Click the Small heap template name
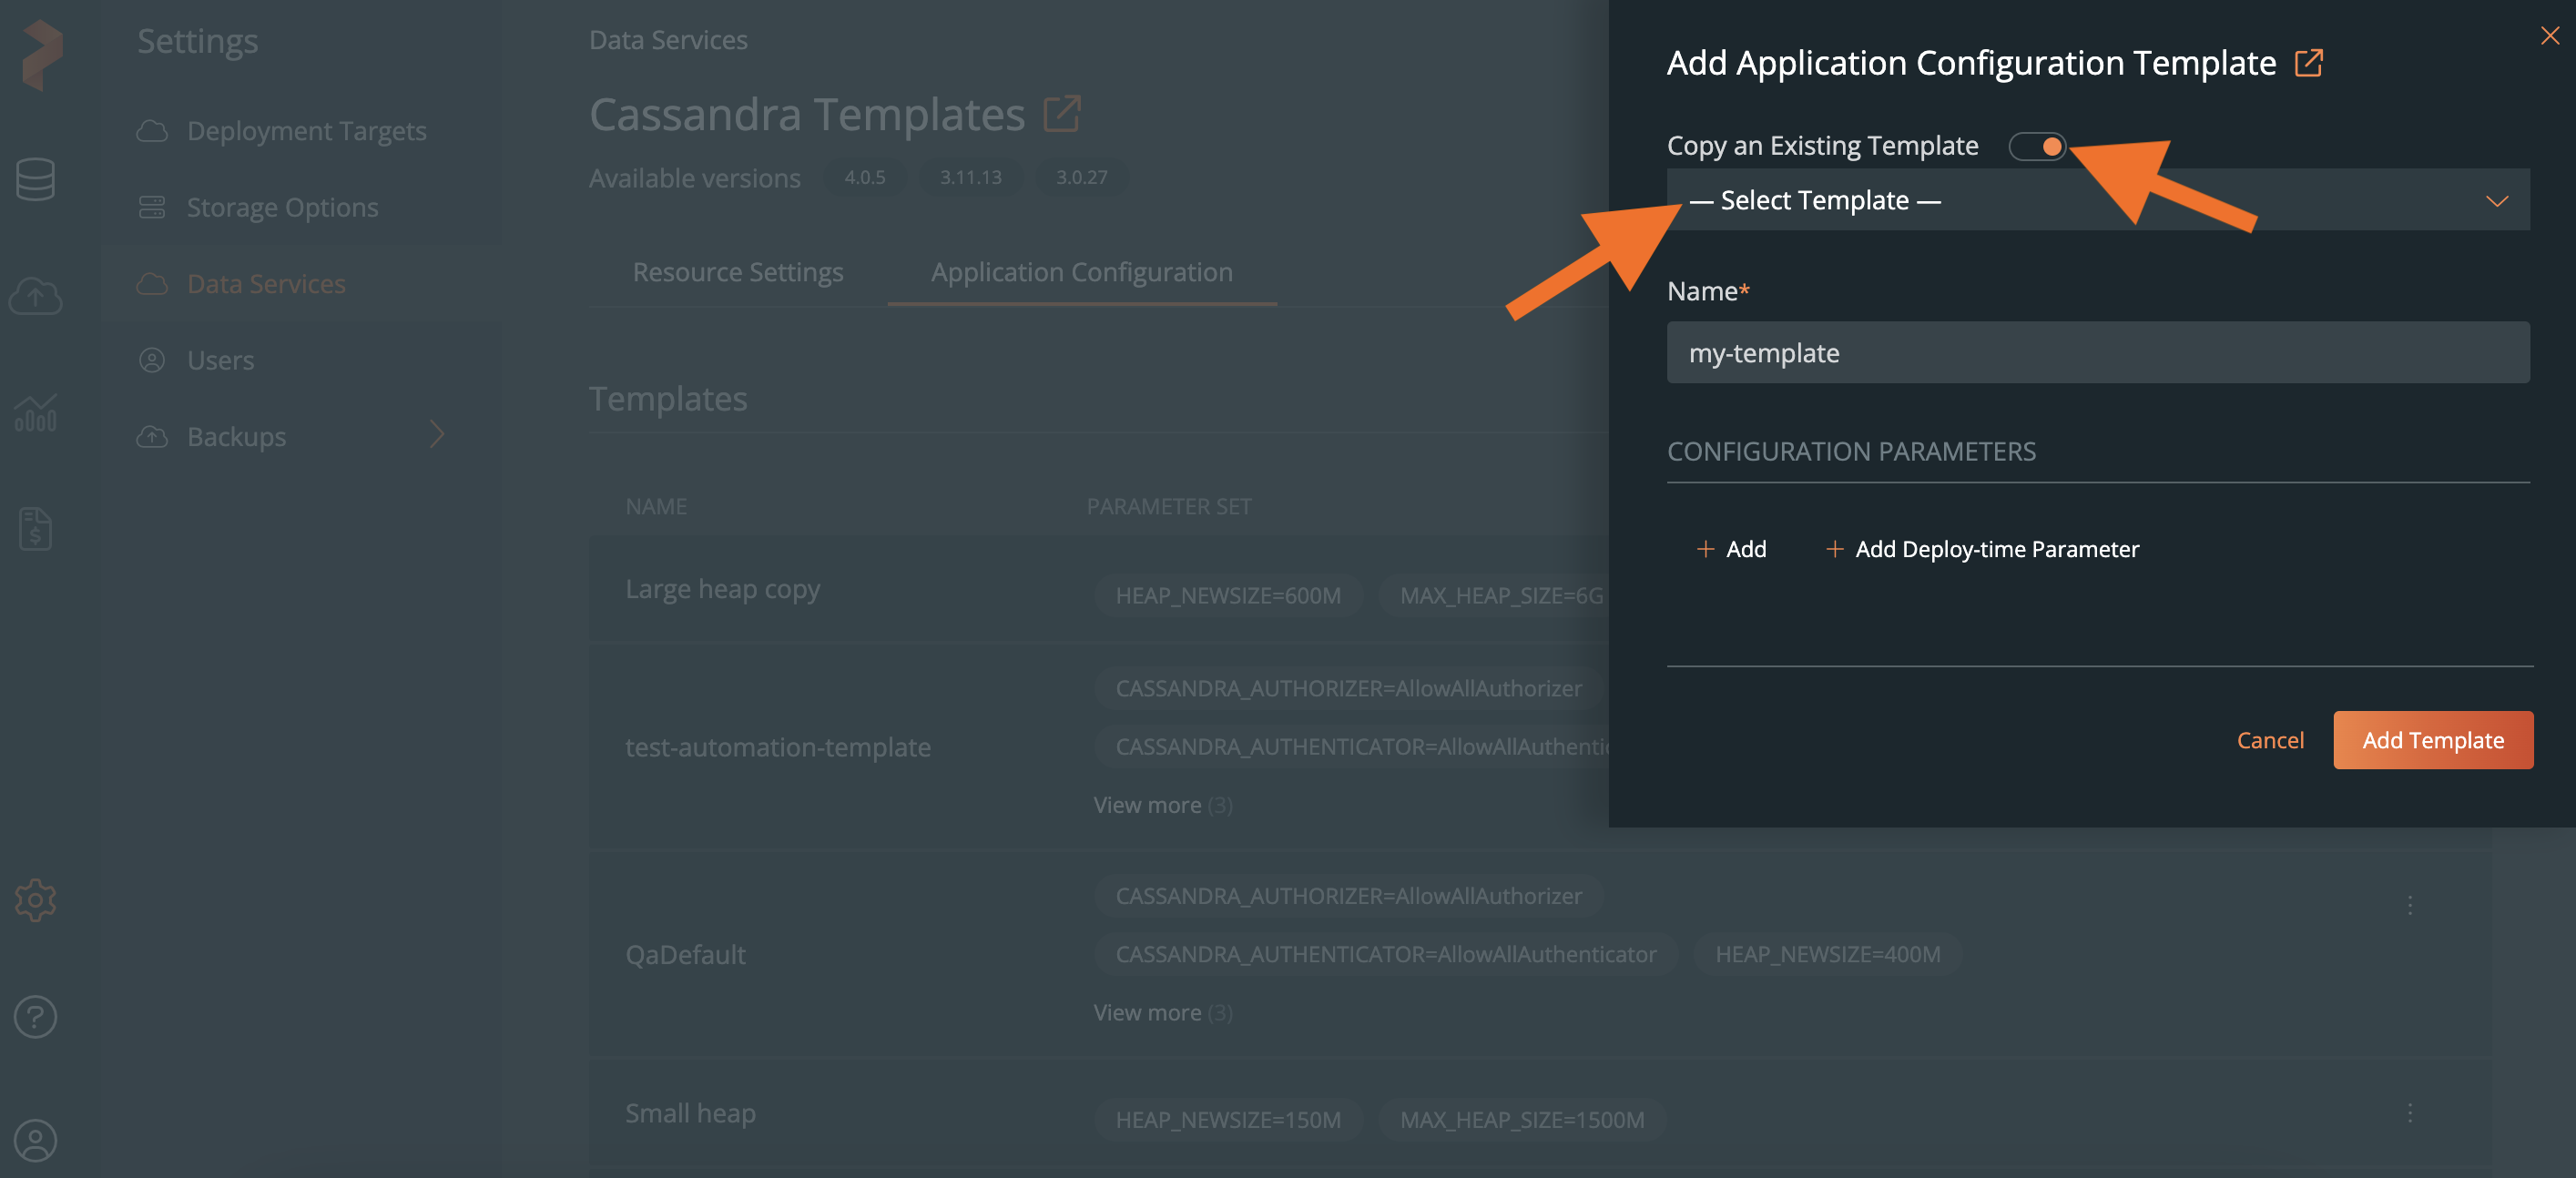Viewport: 2576px width, 1178px height. pyautogui.click(x=690, y=1113)
